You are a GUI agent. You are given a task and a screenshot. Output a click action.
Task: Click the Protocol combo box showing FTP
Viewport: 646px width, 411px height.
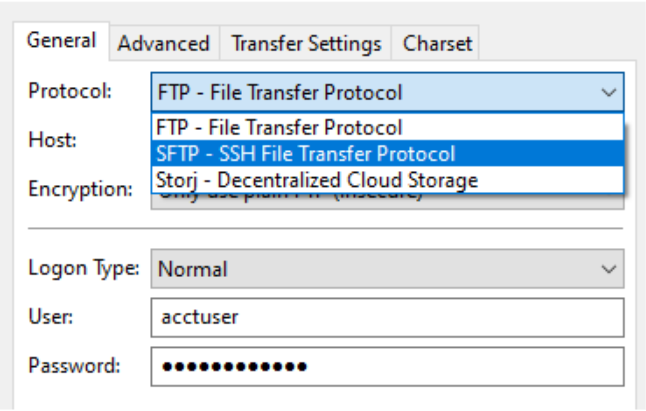pyautogui.click(x=387, y=92)
